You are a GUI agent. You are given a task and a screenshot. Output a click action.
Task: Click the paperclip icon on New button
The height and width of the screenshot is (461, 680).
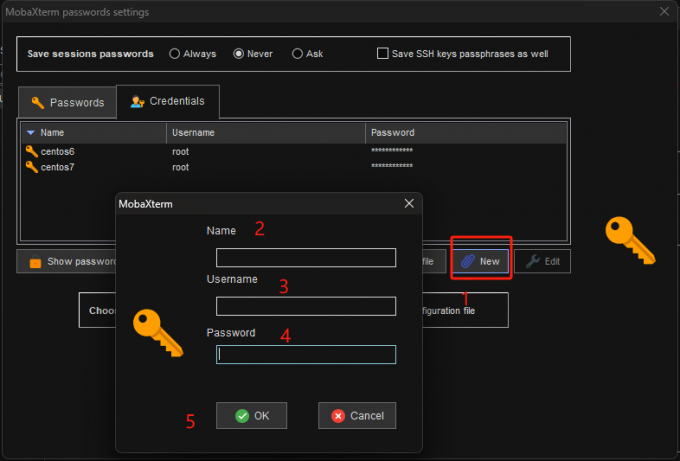468,261
